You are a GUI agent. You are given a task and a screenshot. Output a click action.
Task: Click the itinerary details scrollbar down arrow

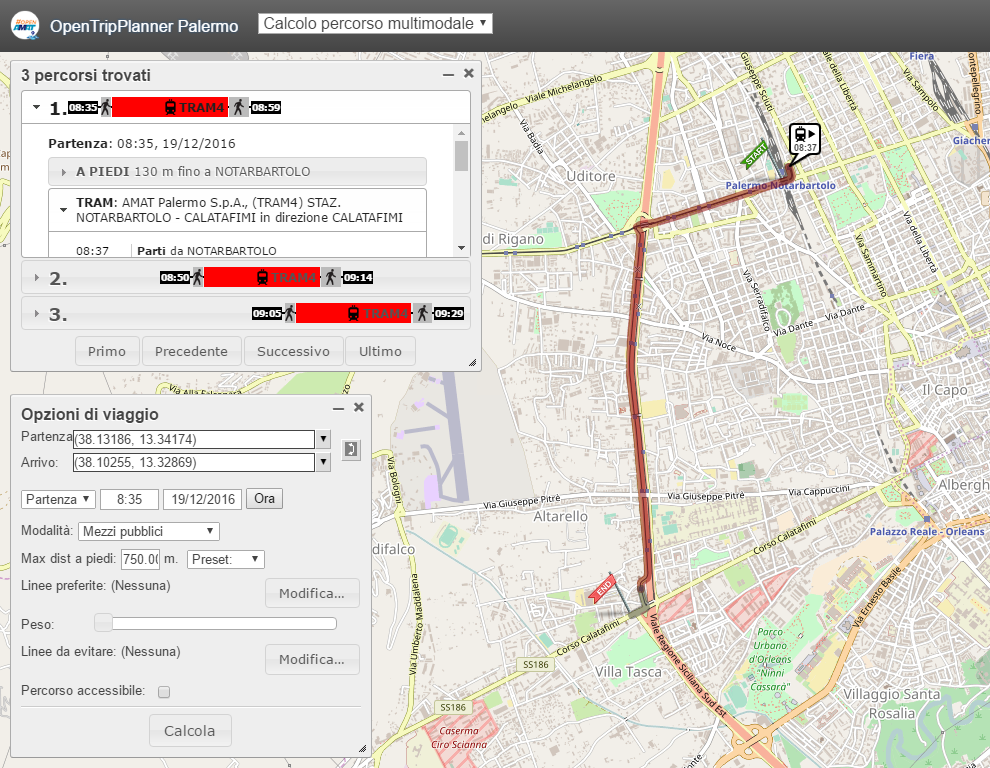(x=462, y=248)
